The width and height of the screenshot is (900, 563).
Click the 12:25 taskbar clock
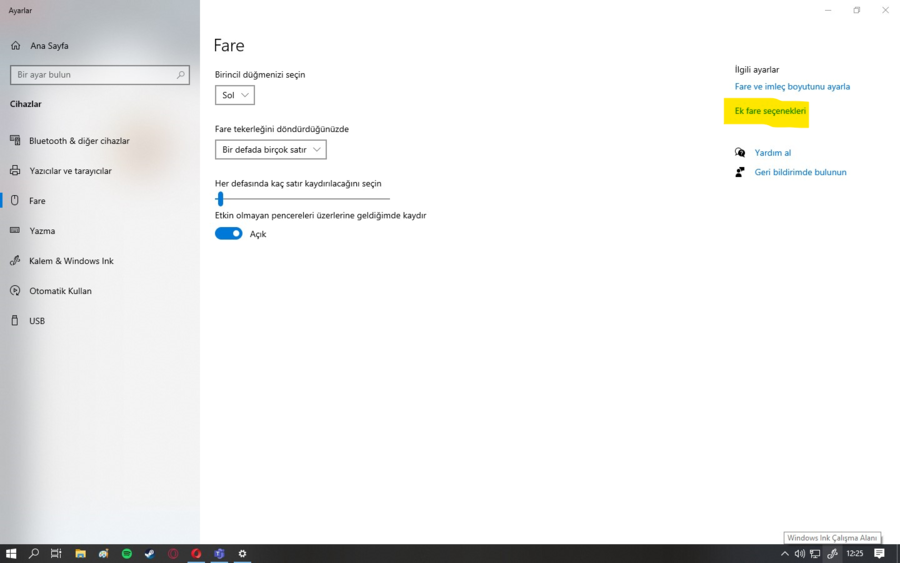(855, 554)
